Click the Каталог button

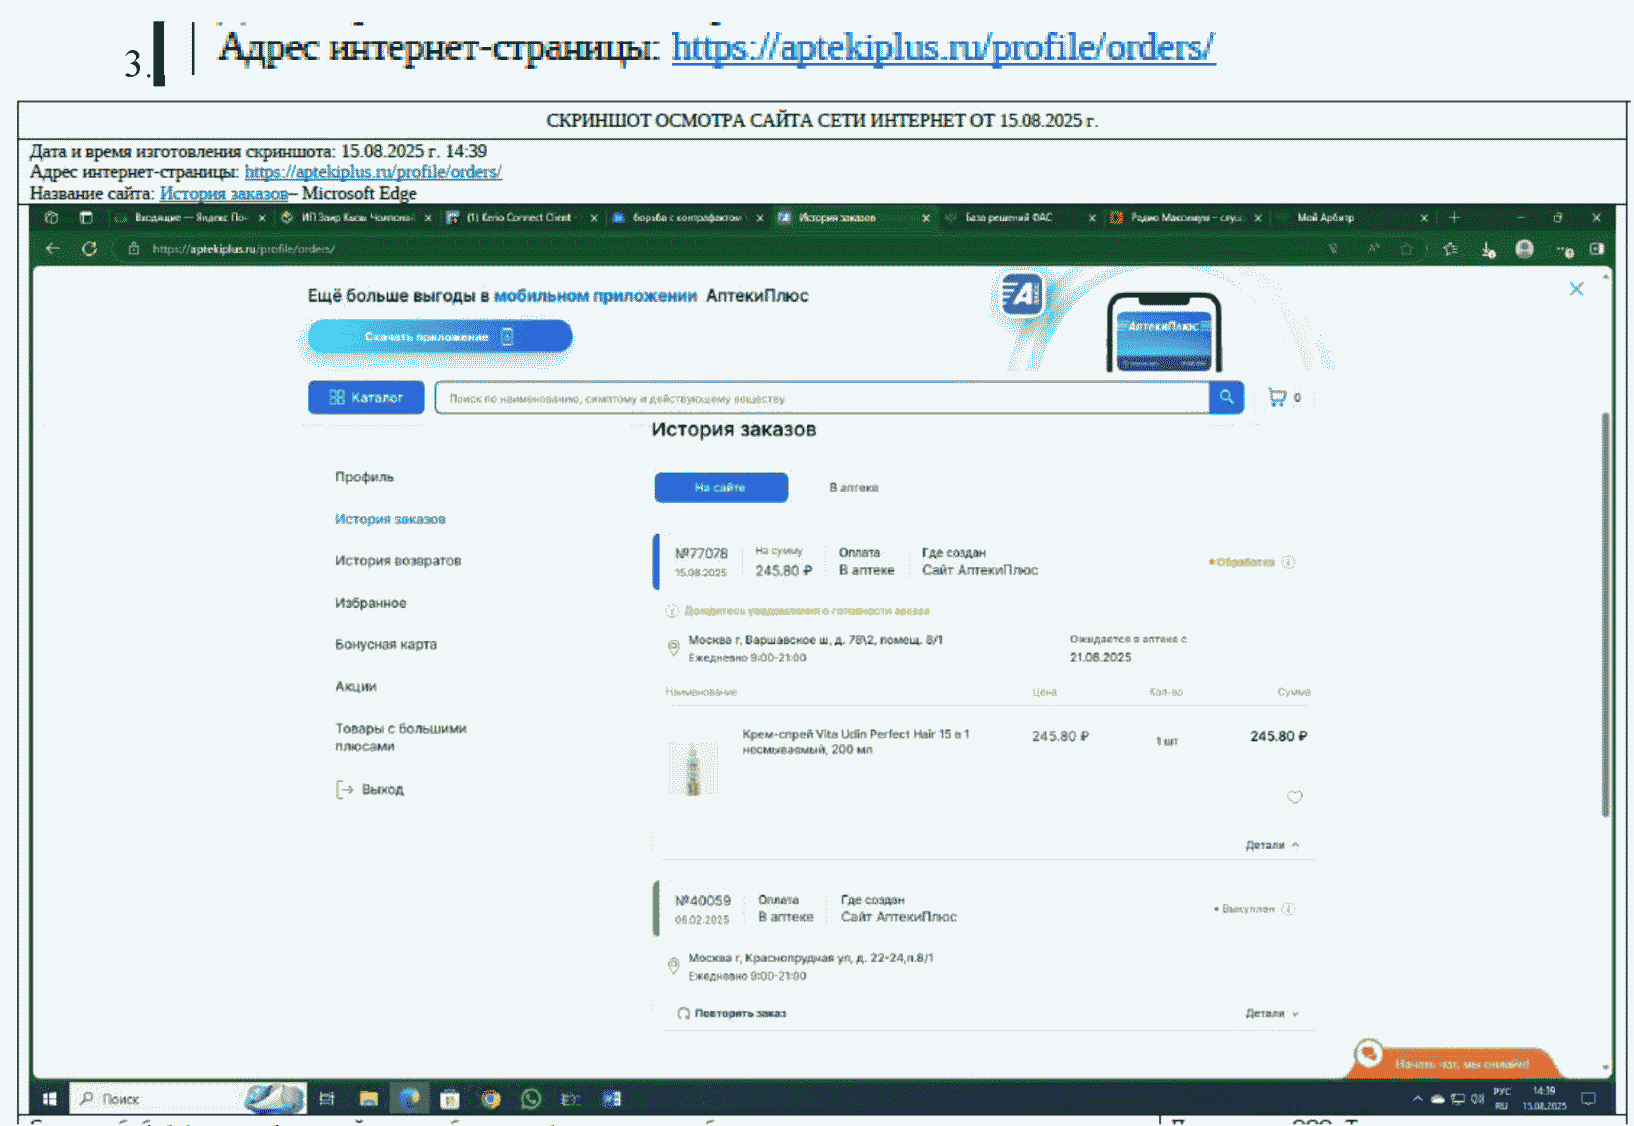tap(366, 397)
